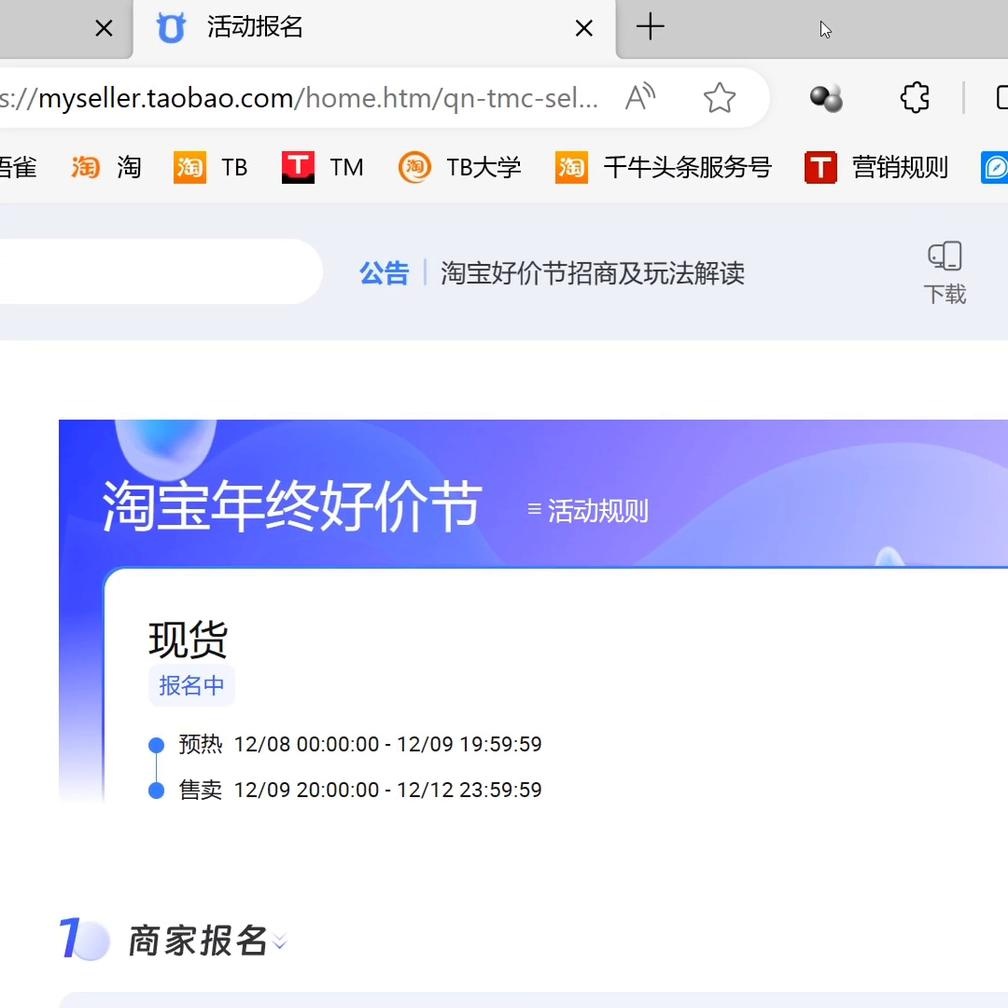
Task: Click the address bar URL
Action: [300, 98]
